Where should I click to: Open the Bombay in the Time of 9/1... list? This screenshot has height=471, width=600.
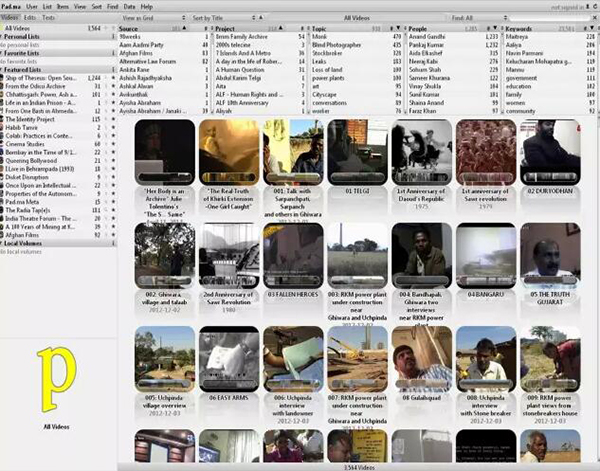[58, 152]
